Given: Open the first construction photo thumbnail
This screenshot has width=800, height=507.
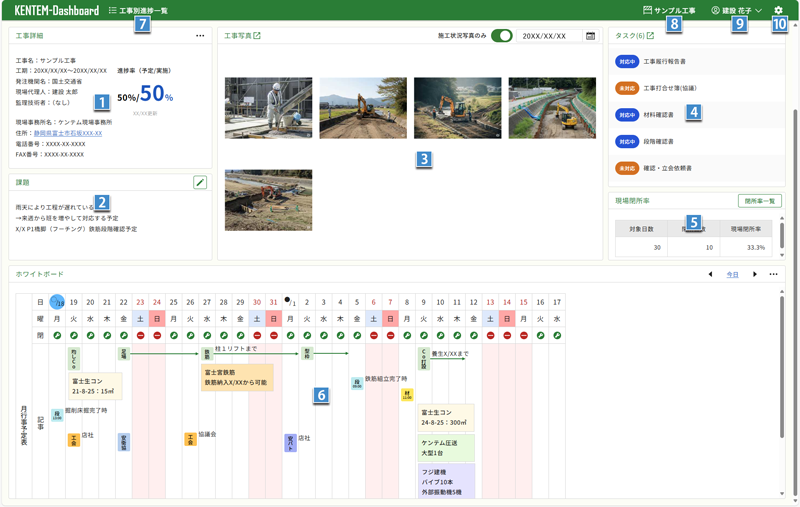Looking at the screenshot, I should pyautogui.click(x=268, y=108).
